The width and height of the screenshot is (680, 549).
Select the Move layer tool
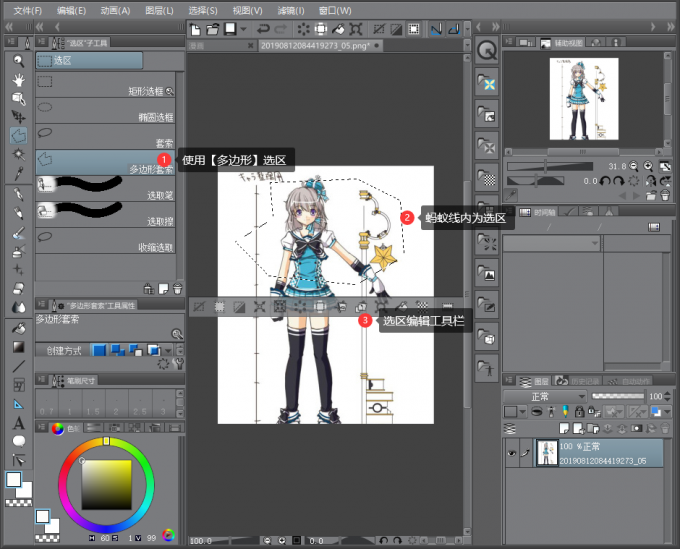click(x=18, y=117)
